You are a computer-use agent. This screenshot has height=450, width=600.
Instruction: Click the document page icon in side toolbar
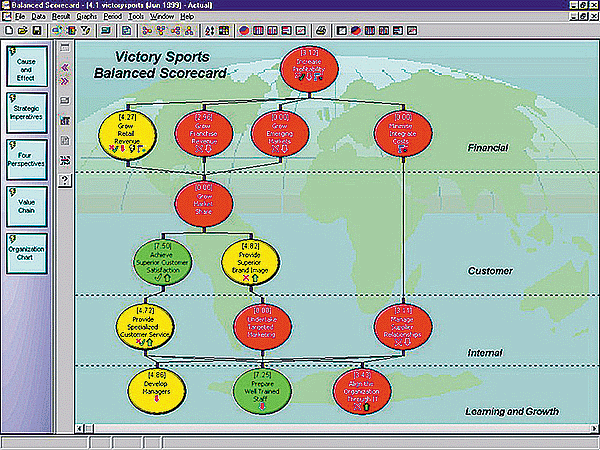(65, 140)
